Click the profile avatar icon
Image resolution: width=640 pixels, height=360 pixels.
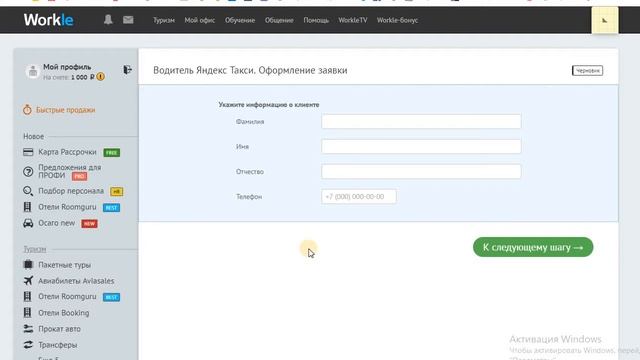(33, 71)
